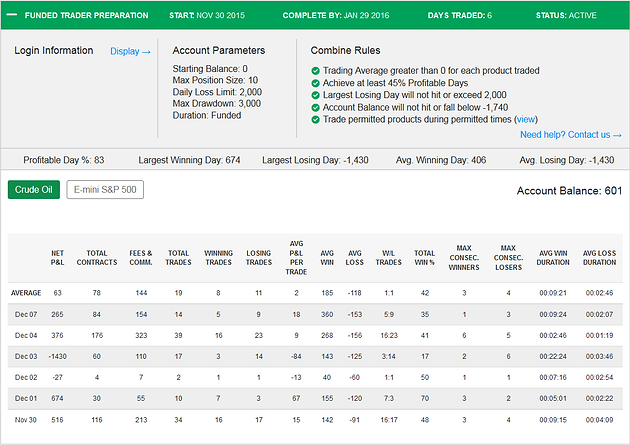Select the Dec 04 row label
Screen dimensions: 630x445
click(26, 335)
